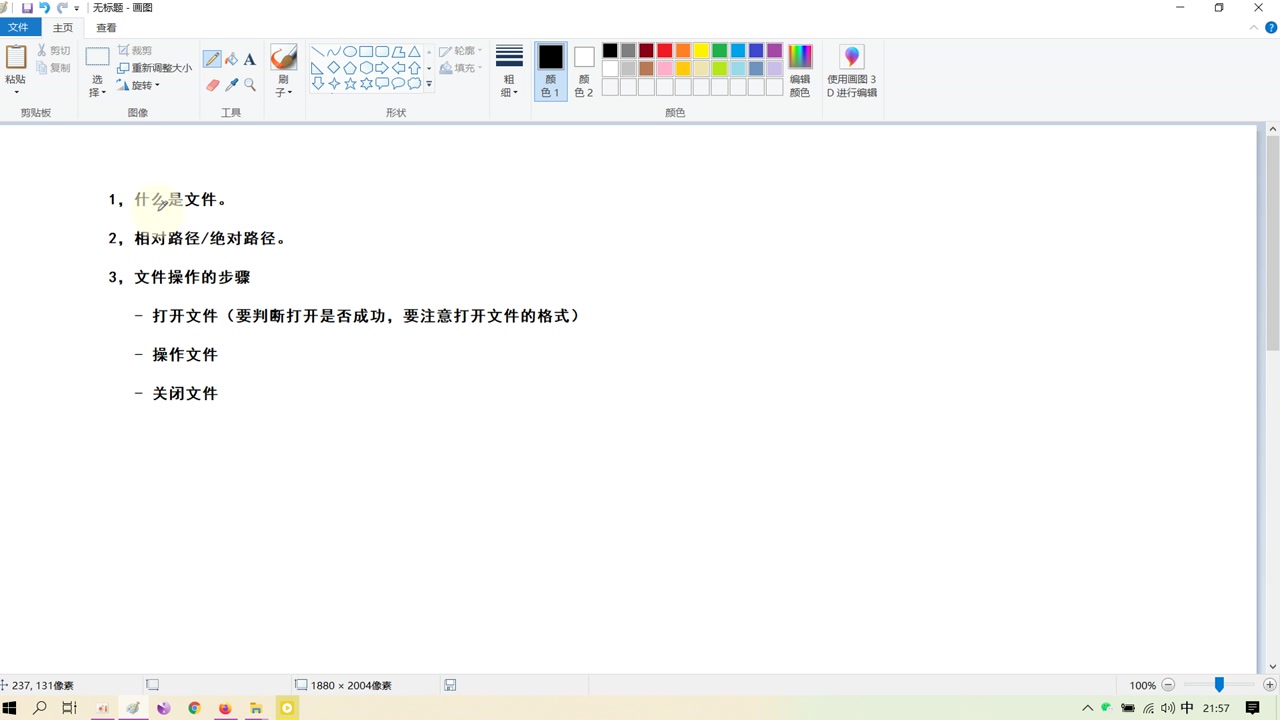Expand the shapes gallery more arrow

click(x=429, y=84)
